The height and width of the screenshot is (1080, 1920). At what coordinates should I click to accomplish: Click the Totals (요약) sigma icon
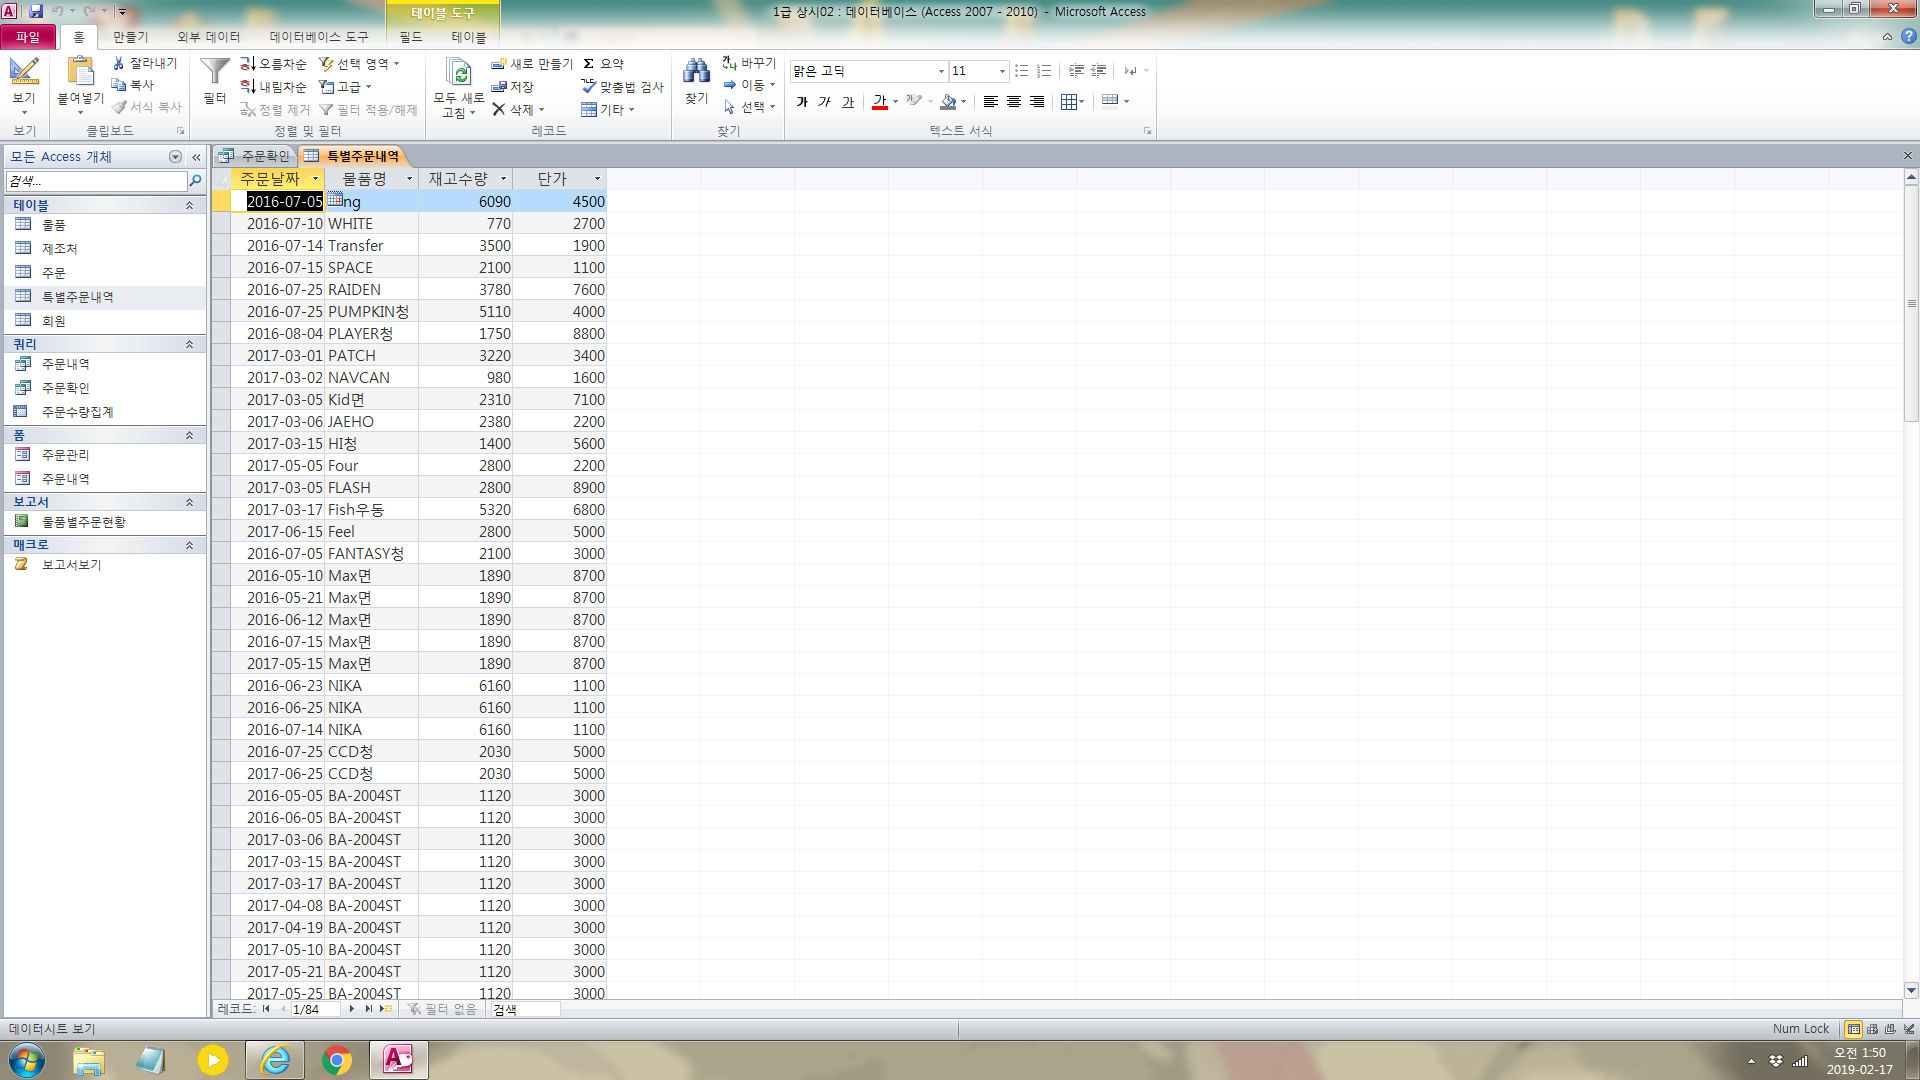tap(589, 64)
